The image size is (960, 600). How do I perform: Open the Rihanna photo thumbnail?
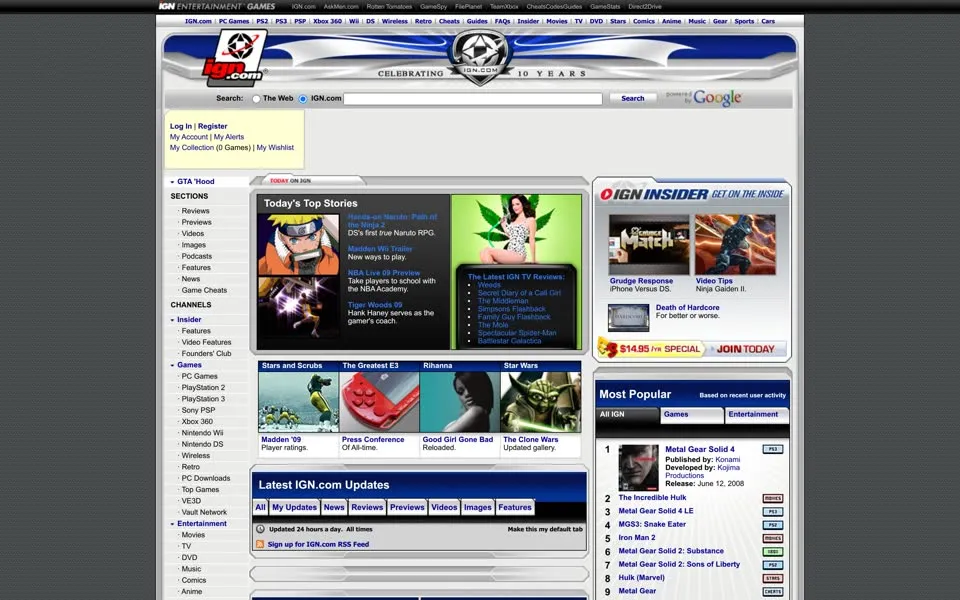[x=460, y=402]
